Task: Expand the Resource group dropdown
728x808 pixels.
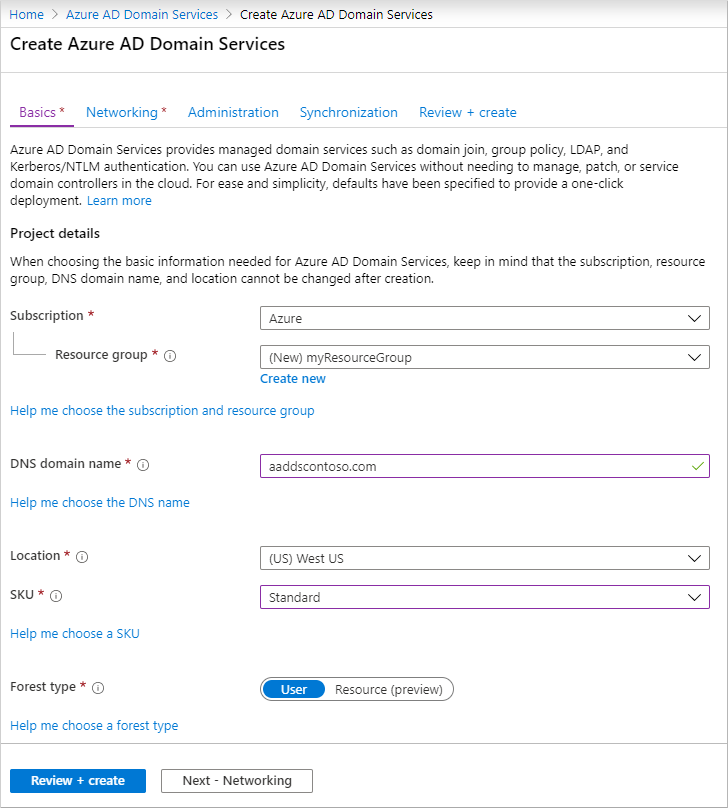Action: (485, 357)
